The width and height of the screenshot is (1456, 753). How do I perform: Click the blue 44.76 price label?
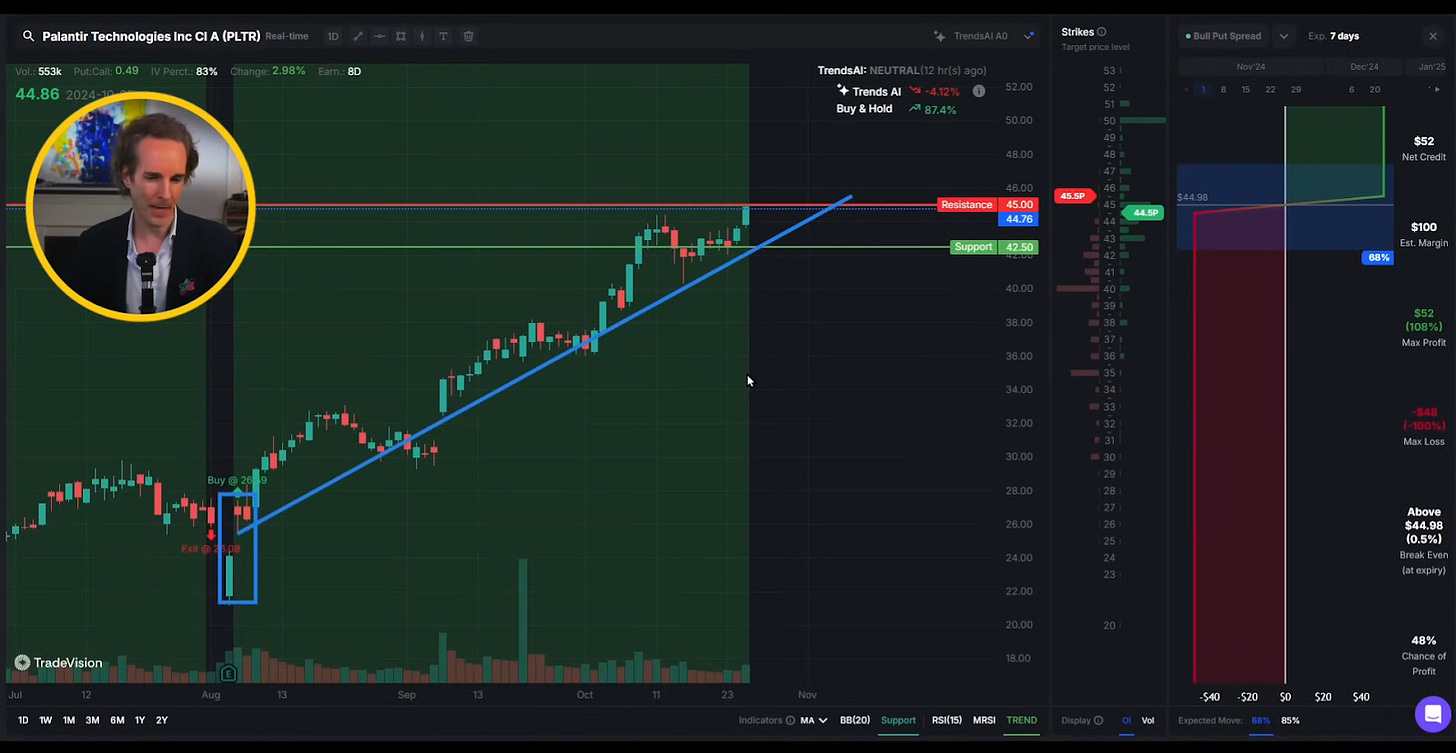click(1018, 219)
